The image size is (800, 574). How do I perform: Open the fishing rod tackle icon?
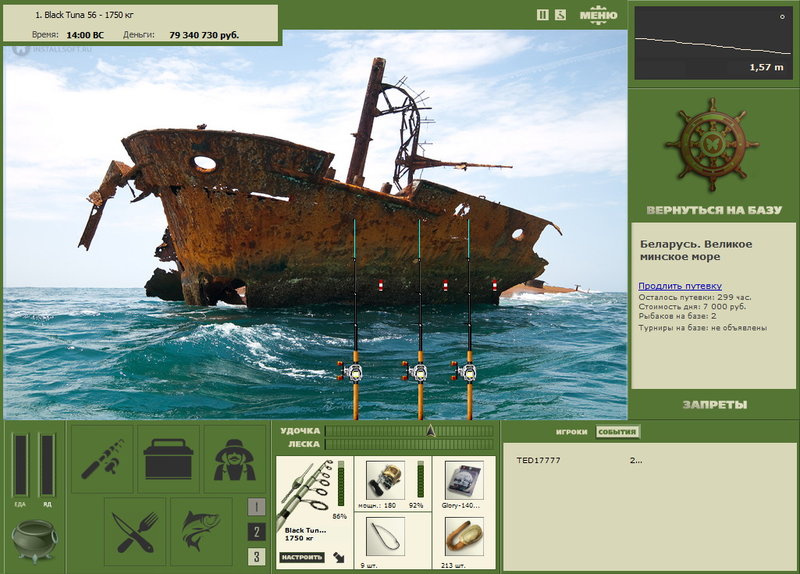(x=102, y=459)
